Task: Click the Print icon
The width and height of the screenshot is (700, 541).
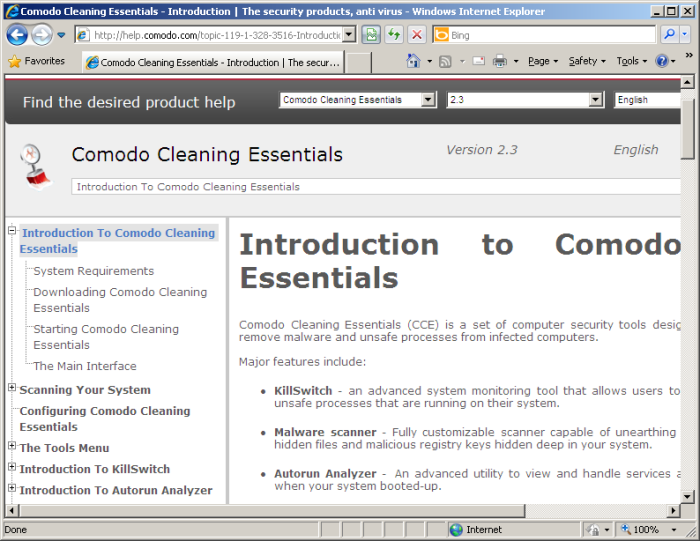Action: click(500, 61)
